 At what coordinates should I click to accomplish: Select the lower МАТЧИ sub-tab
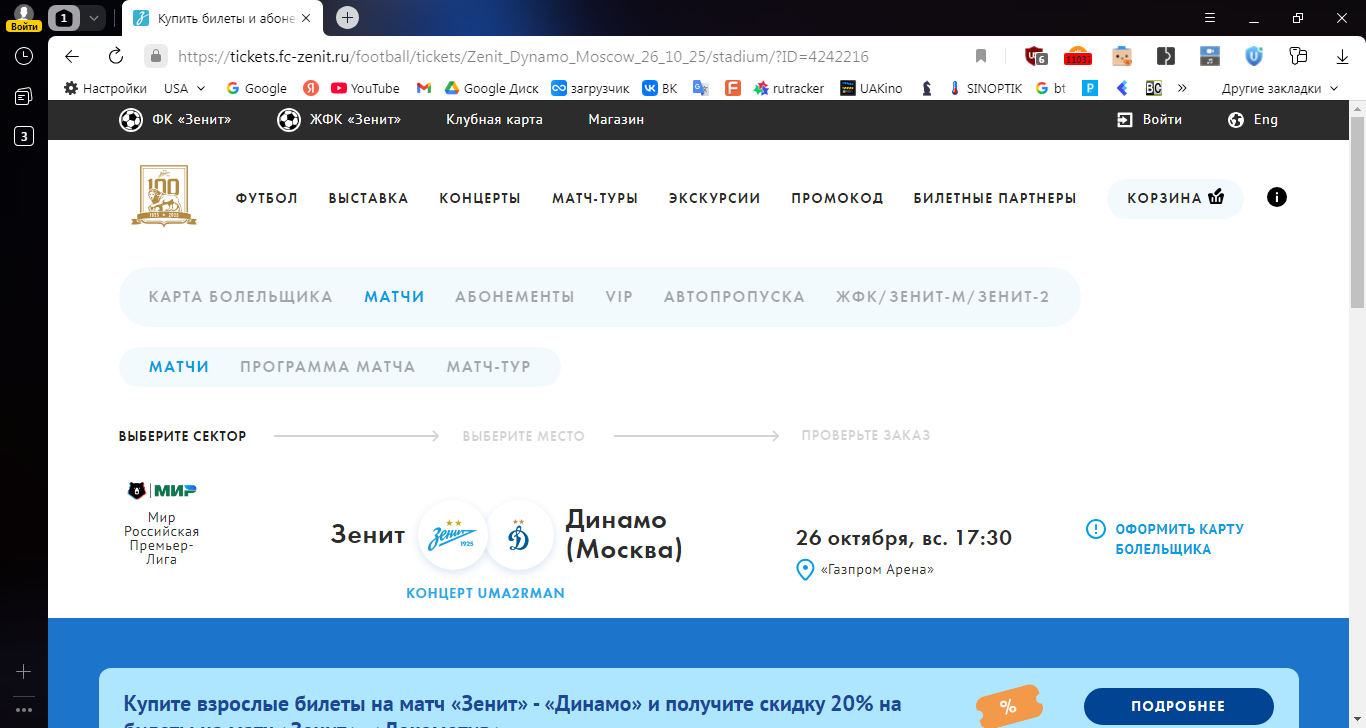coord(179,367)
